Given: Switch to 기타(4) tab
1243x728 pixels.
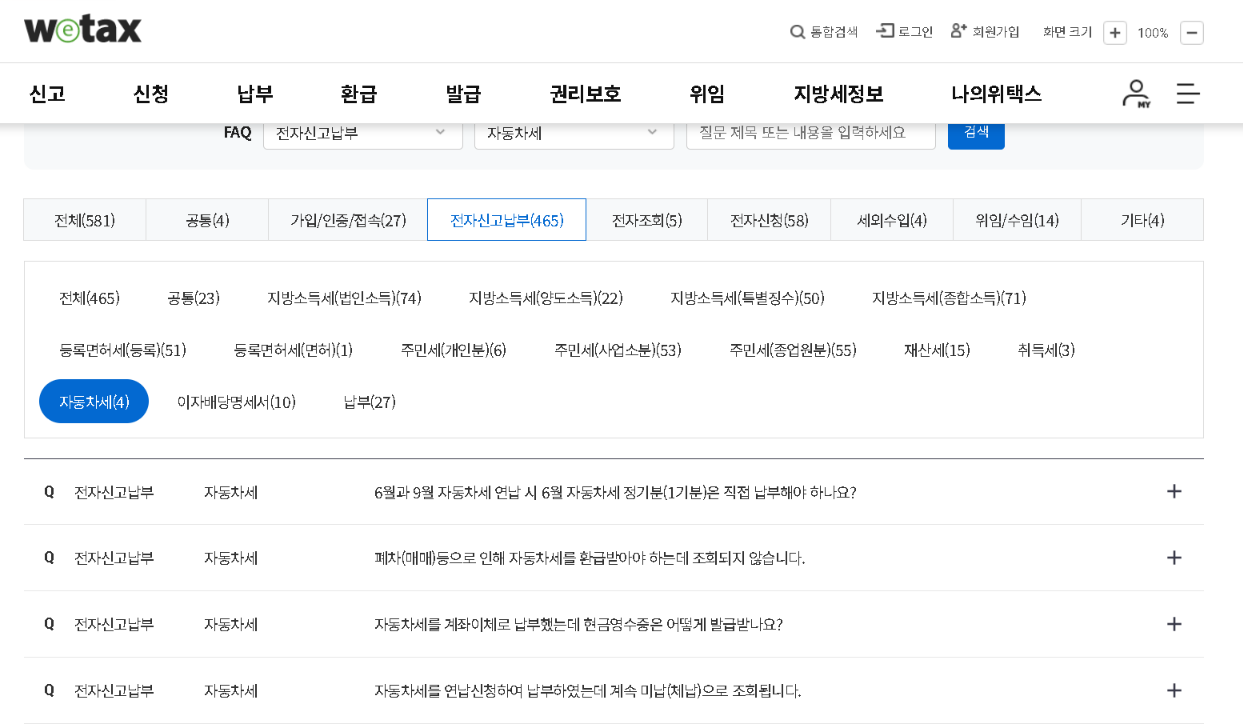Looking at the screenshot, I should (x=1142, y=220).
